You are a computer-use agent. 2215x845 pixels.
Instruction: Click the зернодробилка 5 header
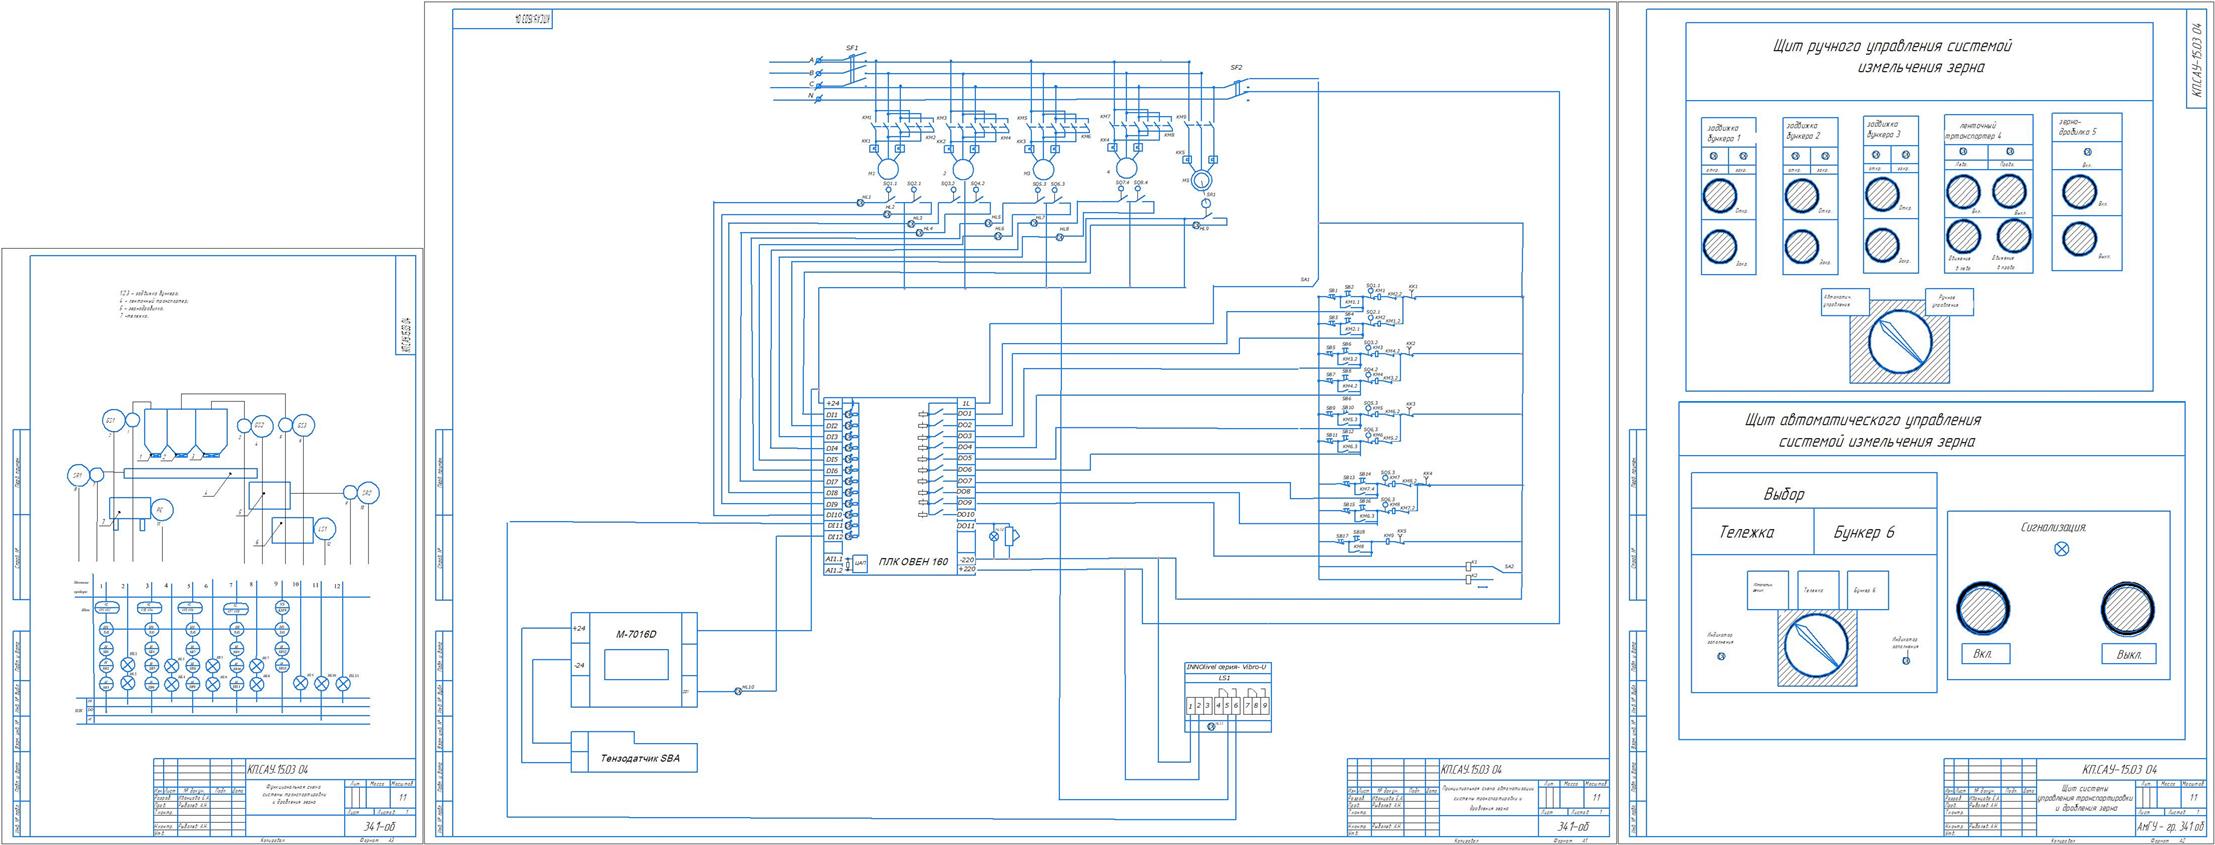pos(2087,127)
